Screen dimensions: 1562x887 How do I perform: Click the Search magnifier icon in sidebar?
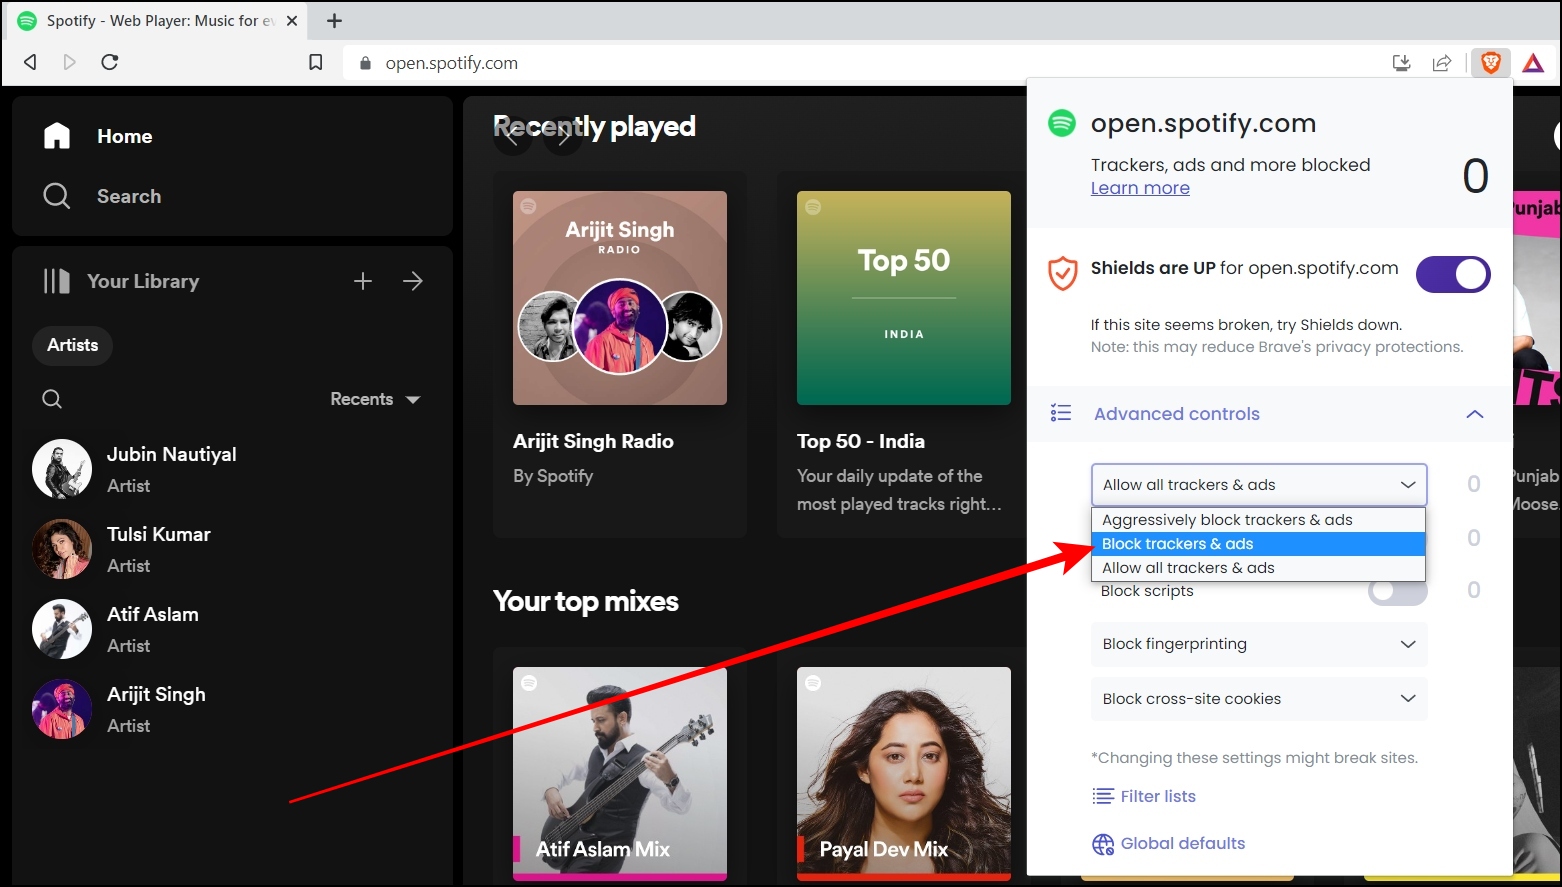click(57, 196)
